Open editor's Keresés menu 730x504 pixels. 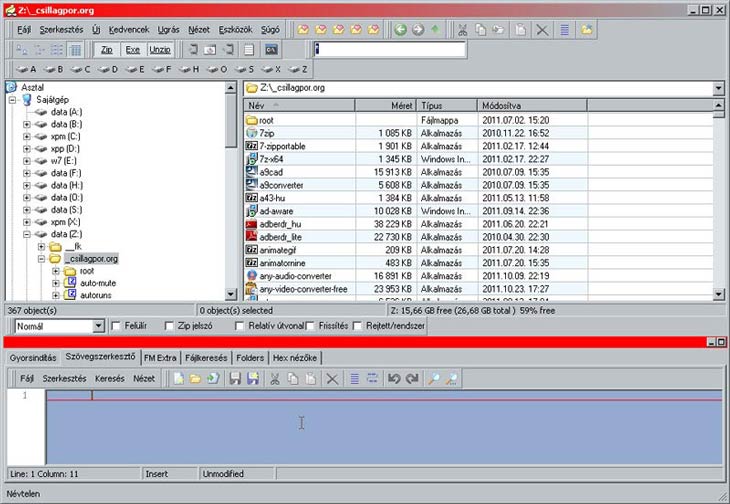[109, 378]
